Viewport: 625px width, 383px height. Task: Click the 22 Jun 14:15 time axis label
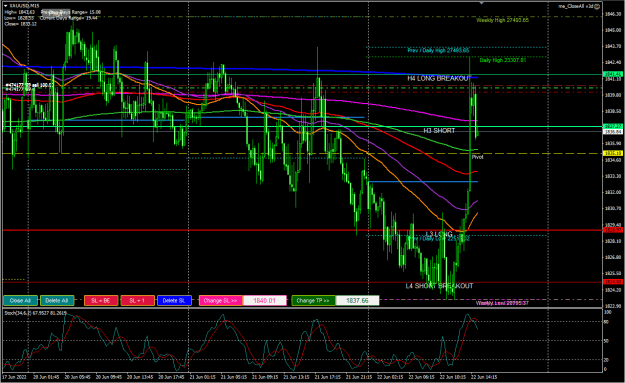(x=484, y=377)
